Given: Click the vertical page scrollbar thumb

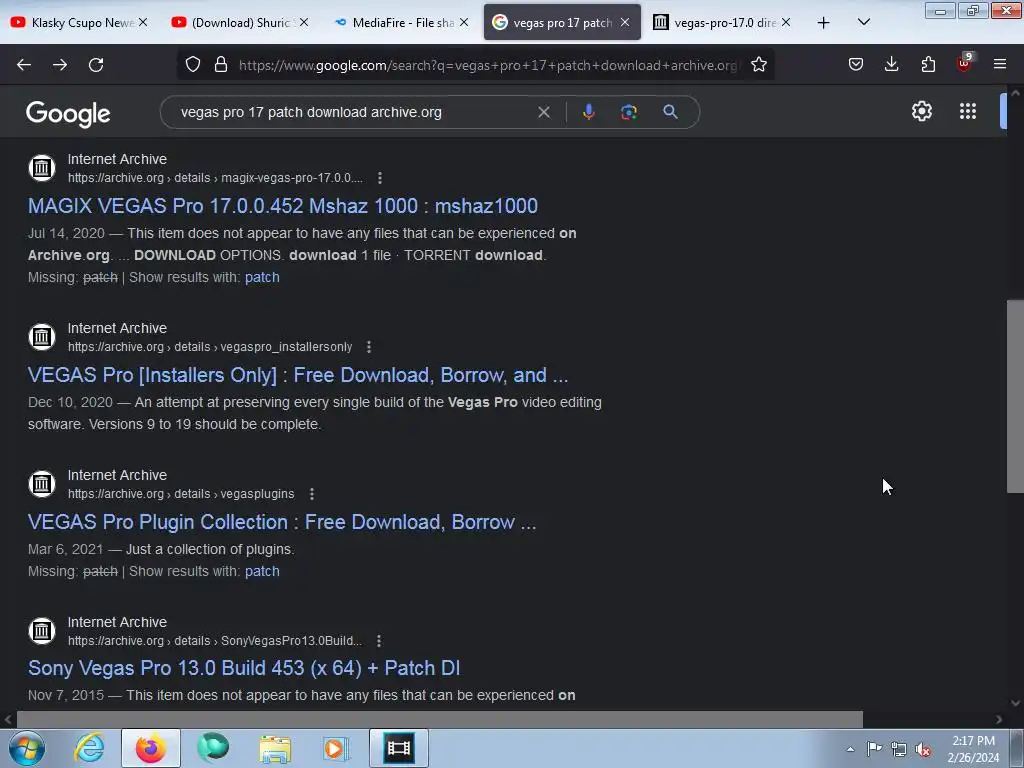Looking at the screenshot, I should [x=1015, y=396].
